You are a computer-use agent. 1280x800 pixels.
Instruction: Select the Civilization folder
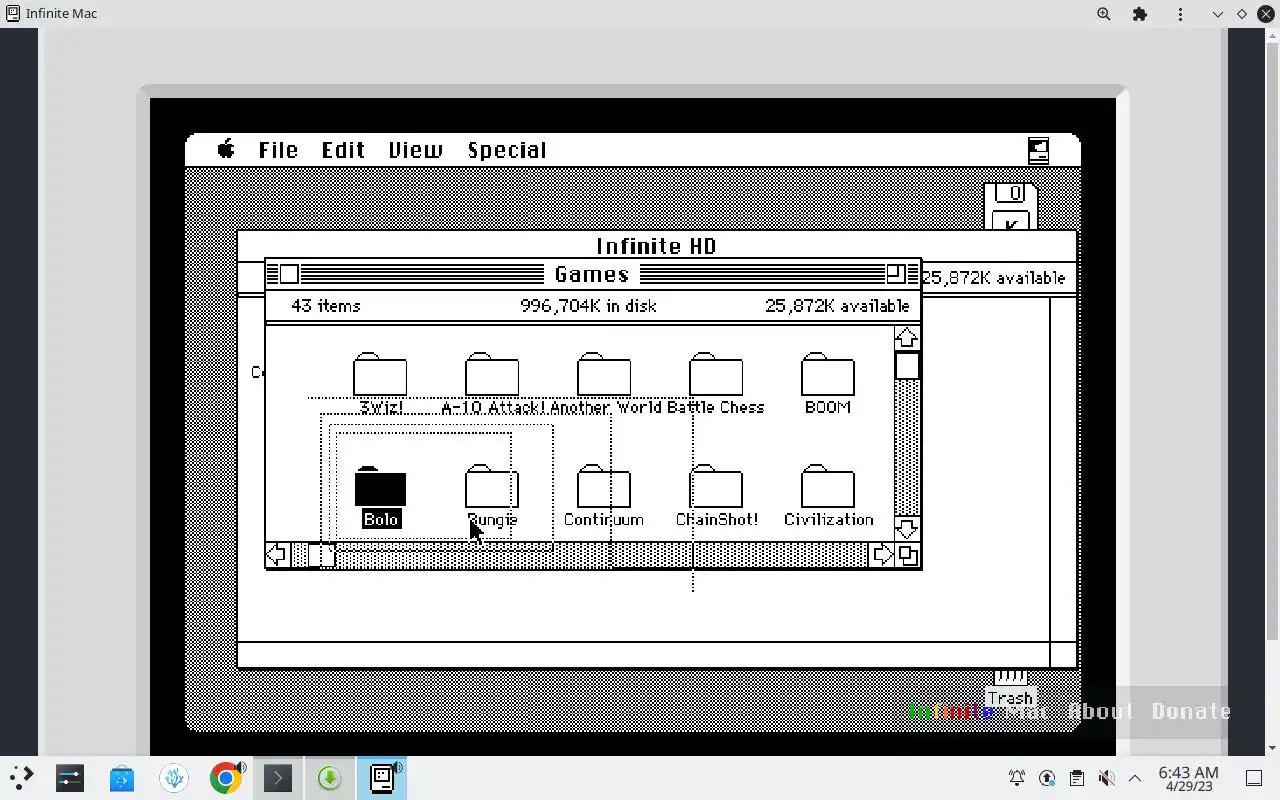point(828,497)
